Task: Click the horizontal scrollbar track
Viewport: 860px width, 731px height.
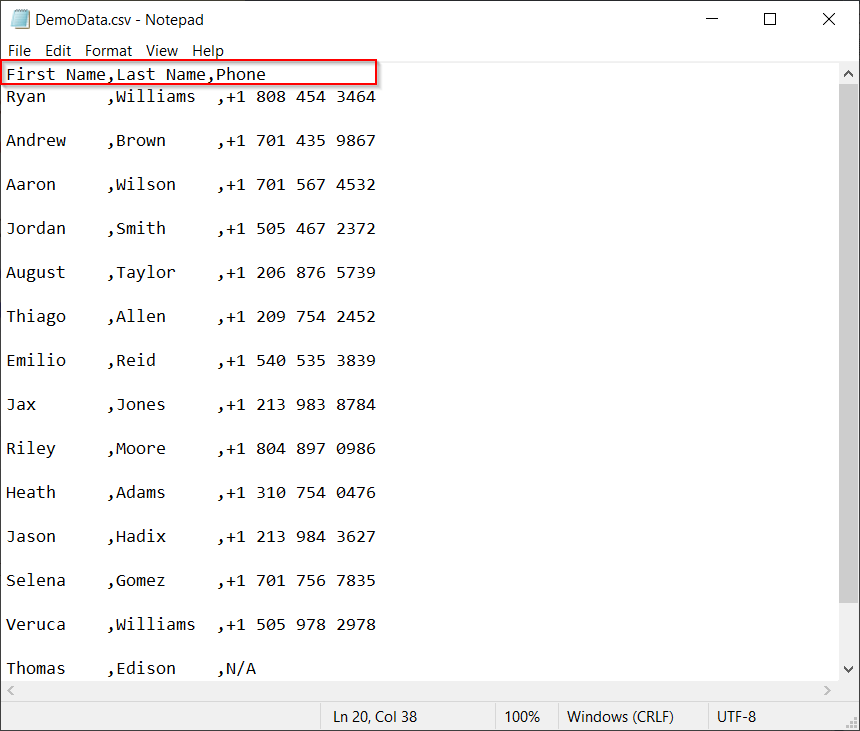Action: click(x=420, y=690)
